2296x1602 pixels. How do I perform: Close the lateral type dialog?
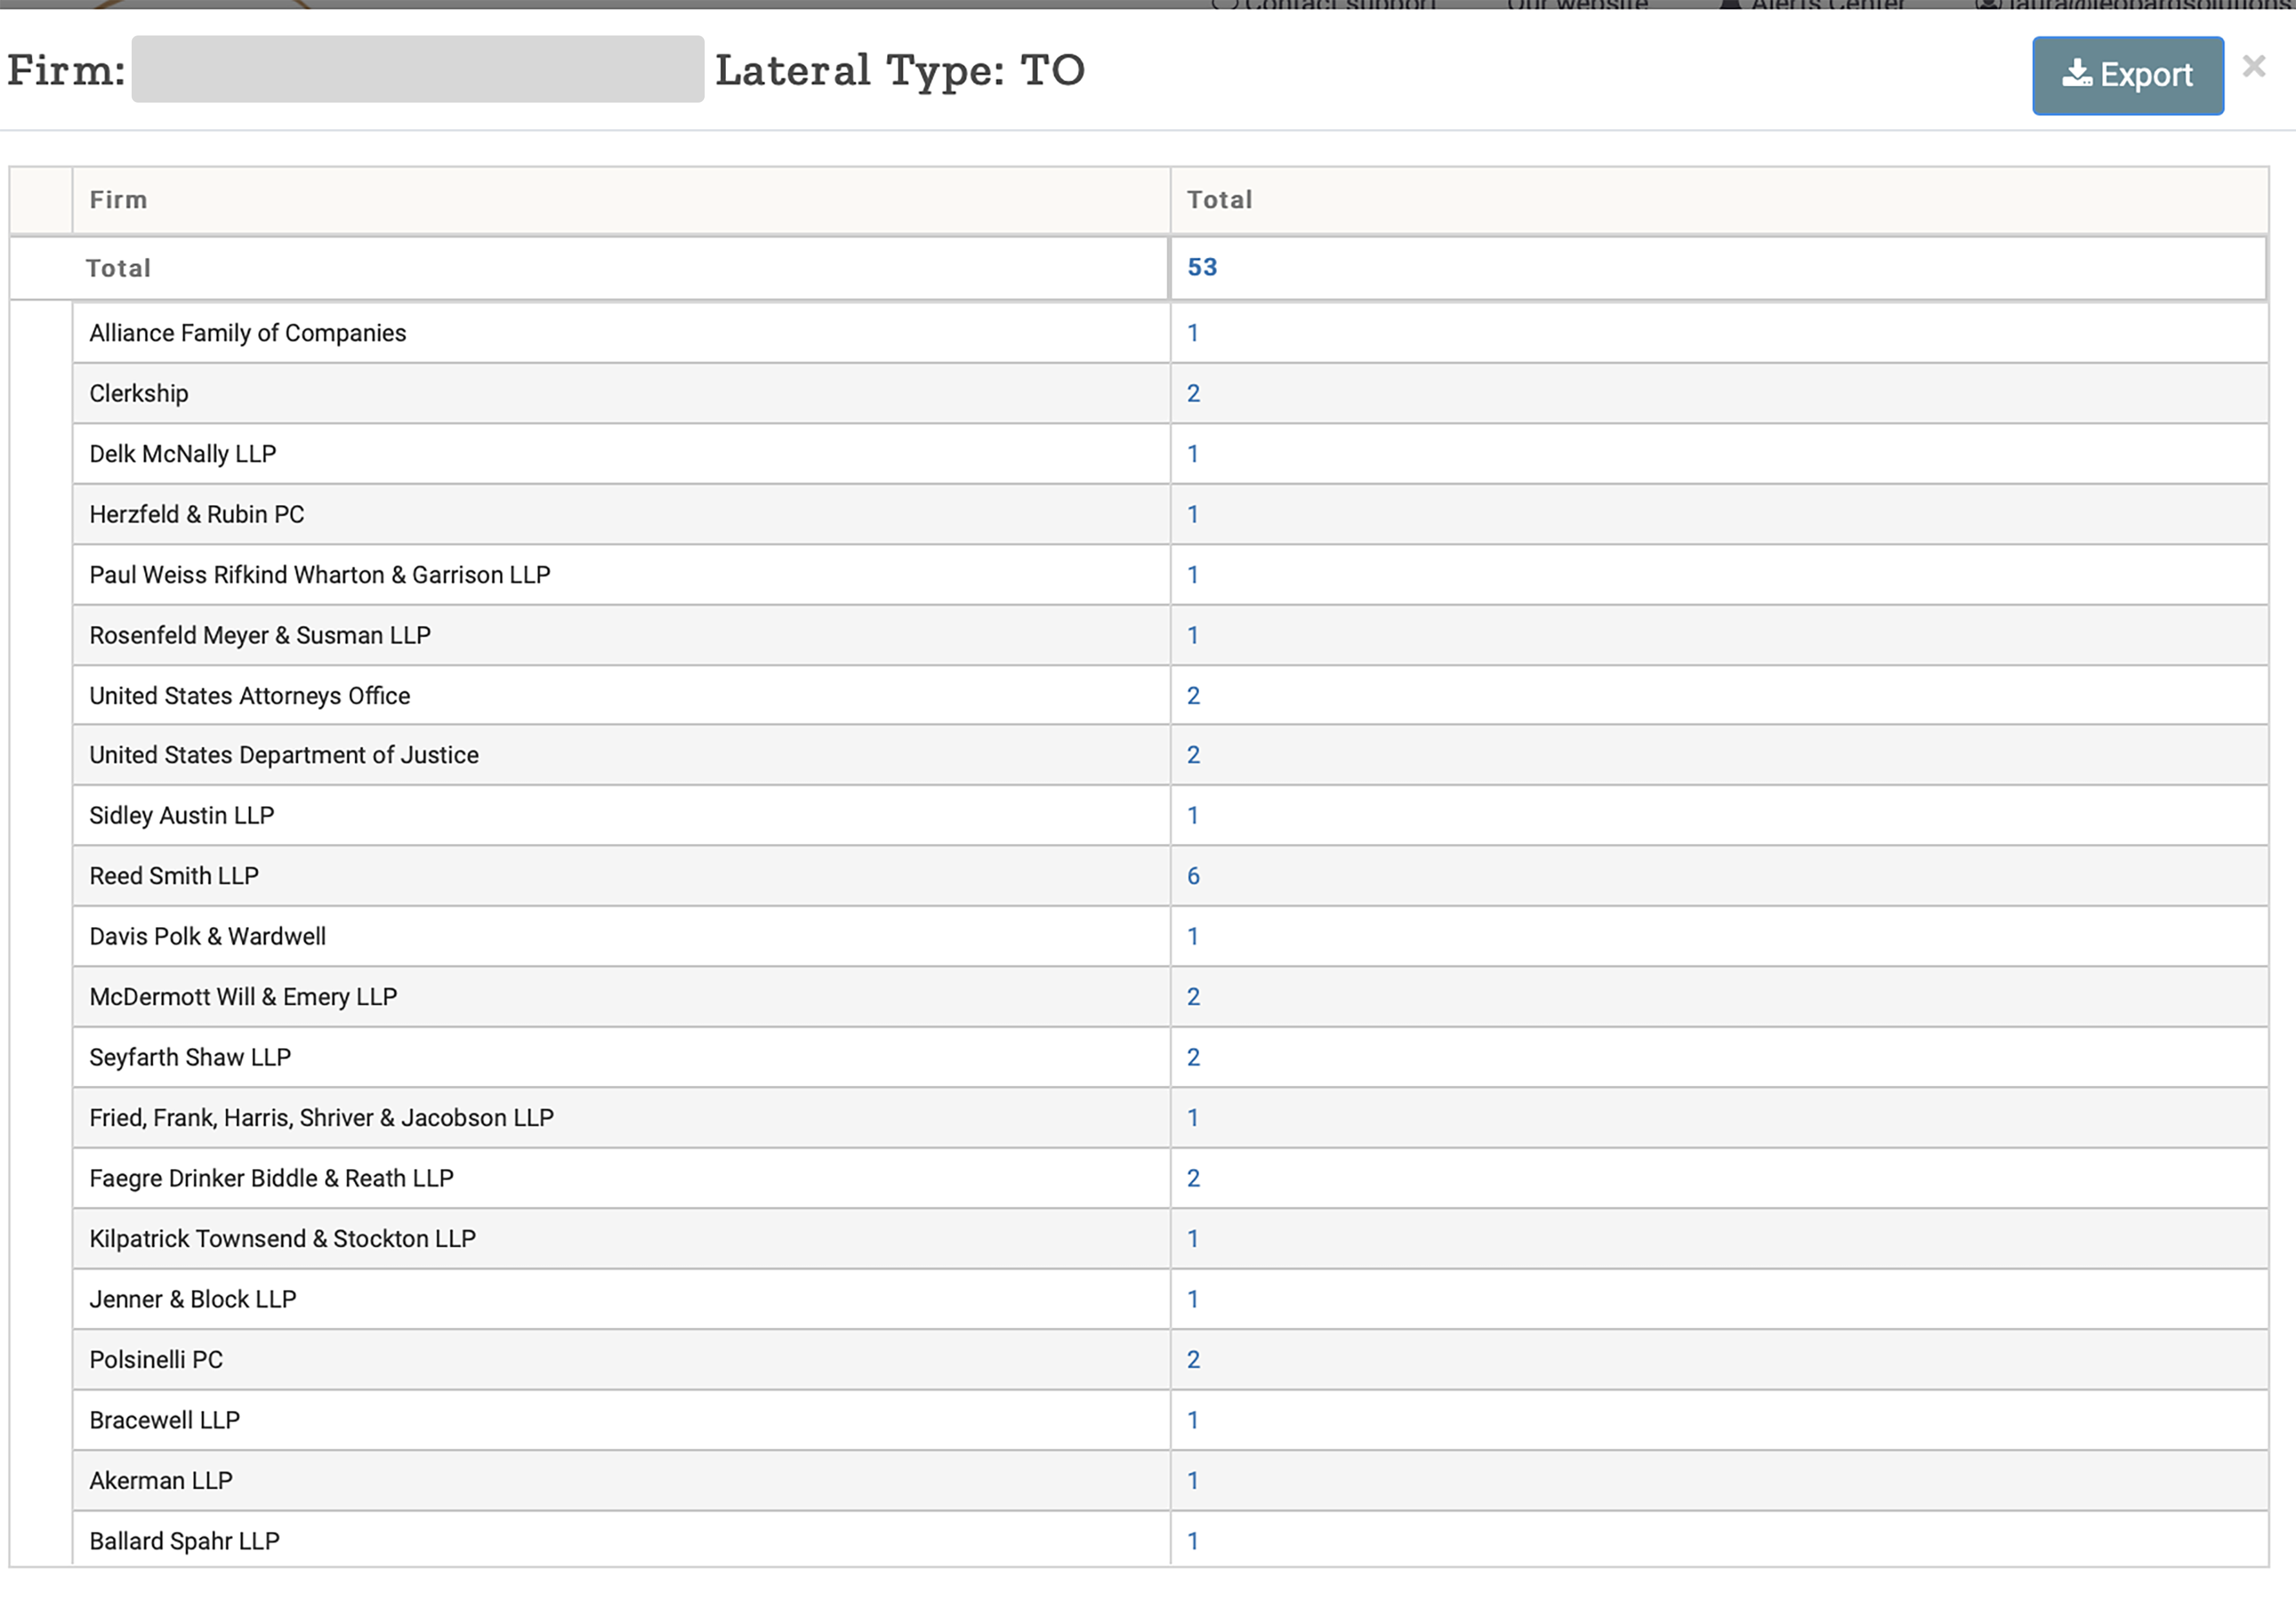coord(2253,67)
